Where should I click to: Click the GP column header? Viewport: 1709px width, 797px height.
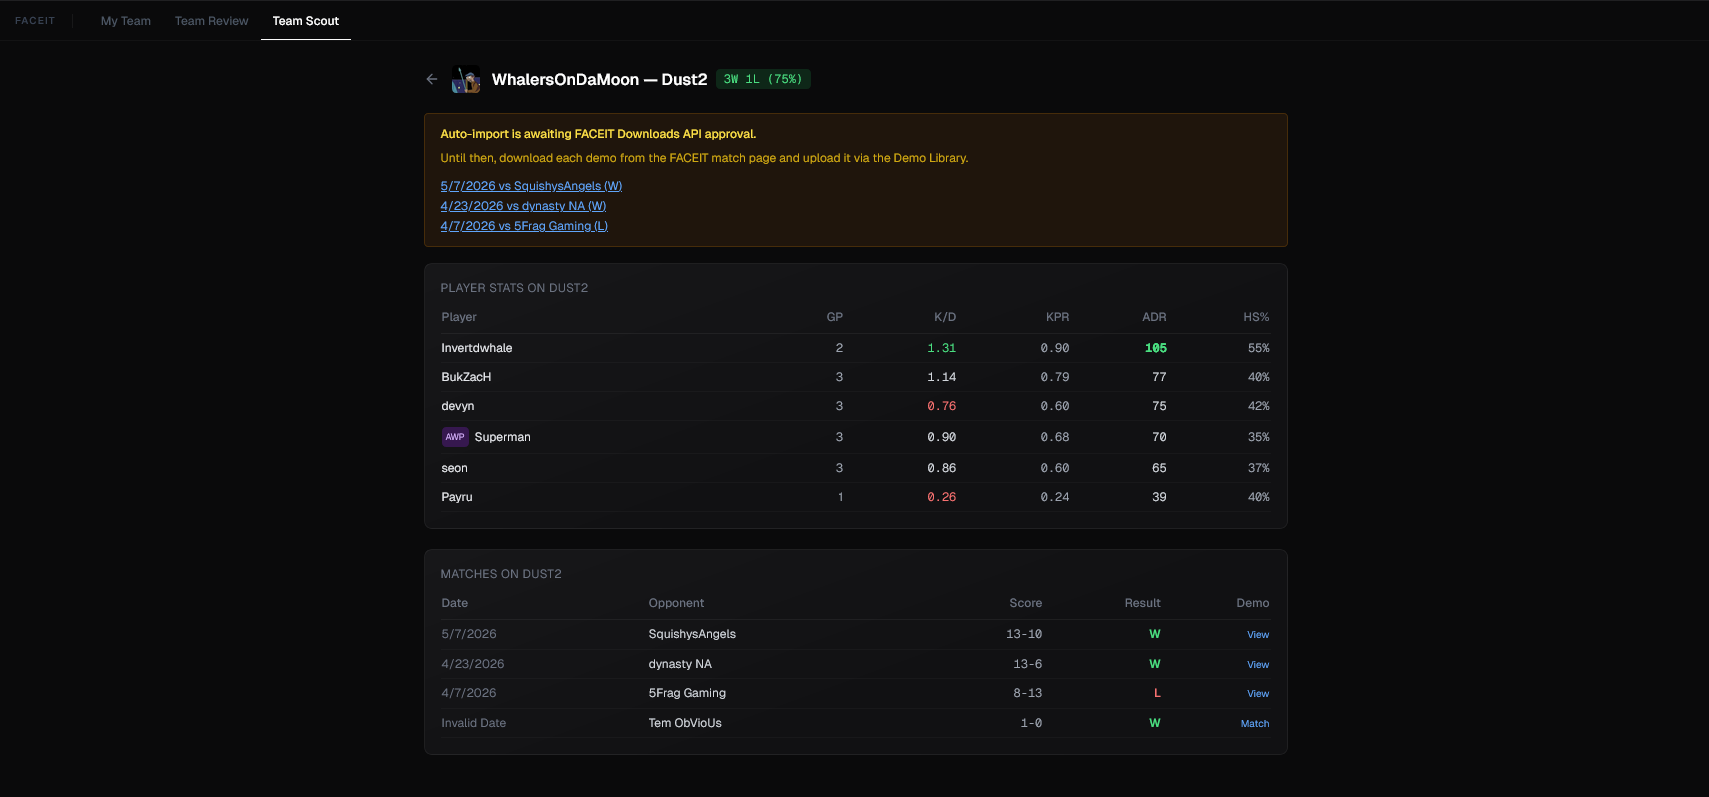835,317
